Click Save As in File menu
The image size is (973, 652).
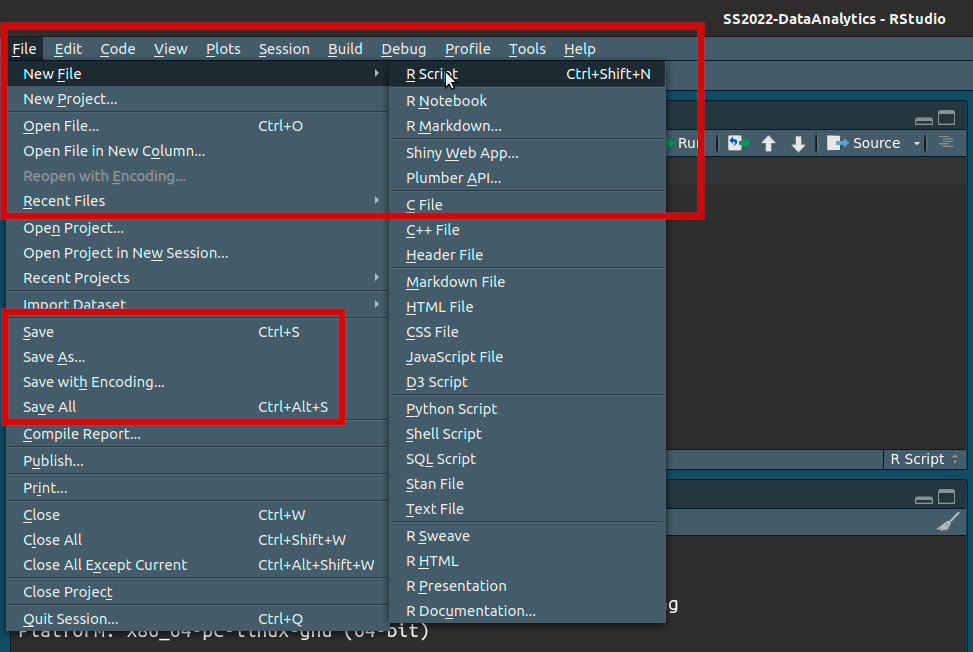pyautogui.click(x=54, y=357)
